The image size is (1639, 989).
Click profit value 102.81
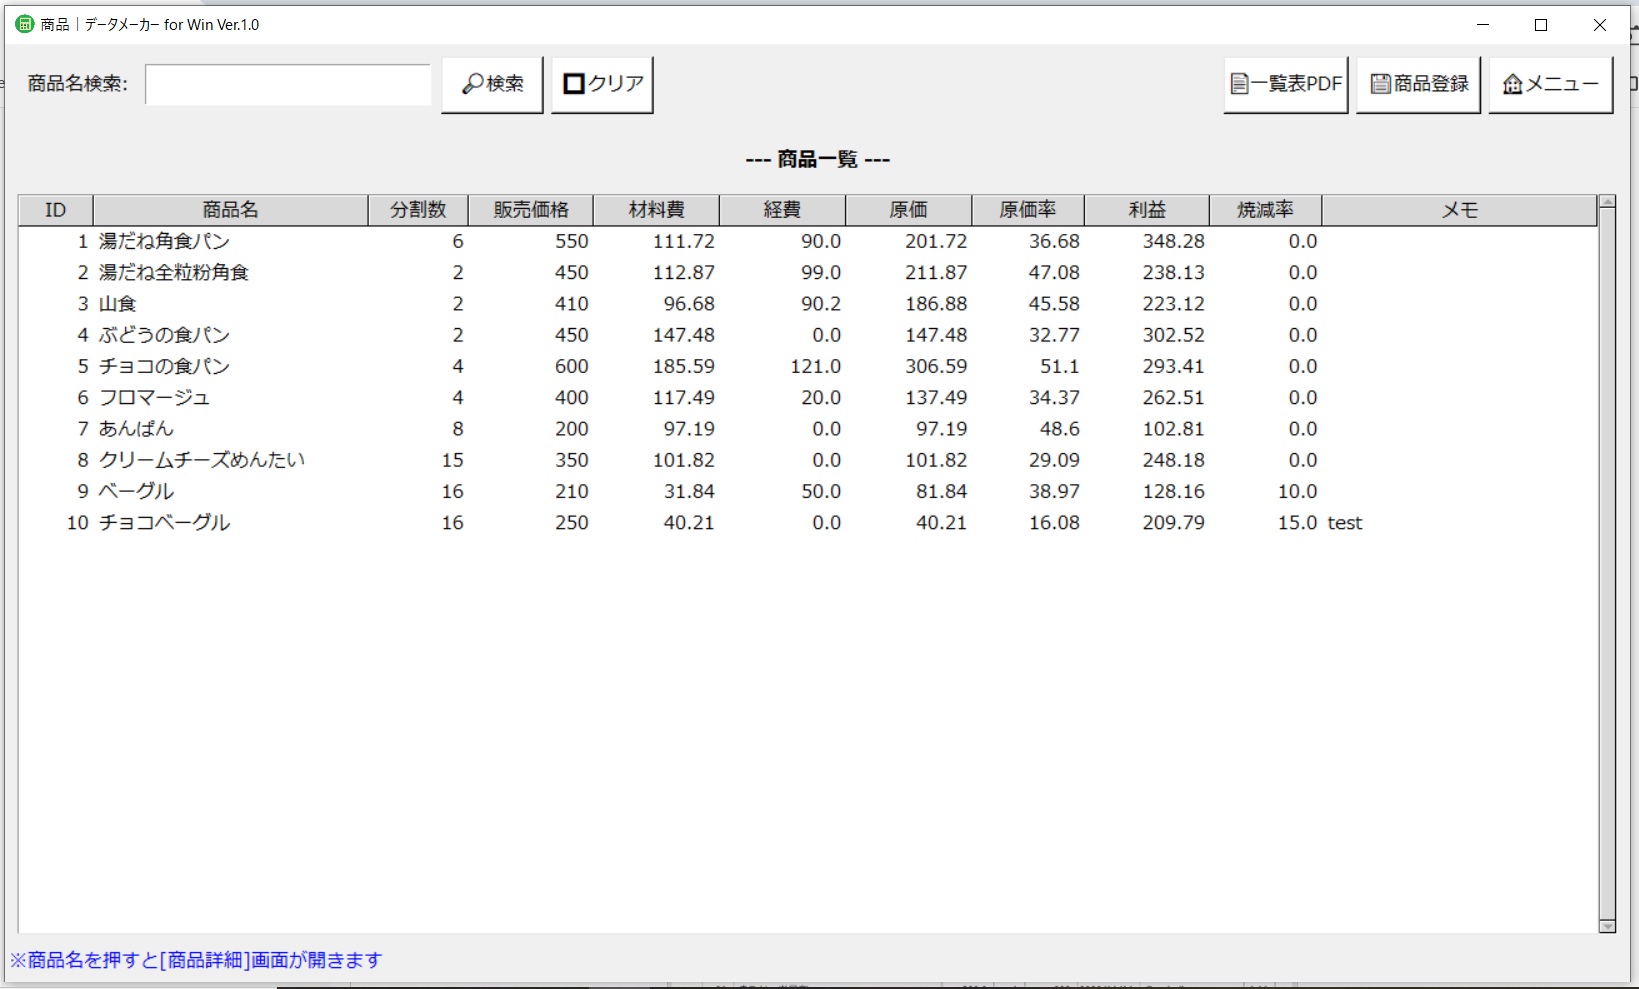click(x=1174, y=428)
